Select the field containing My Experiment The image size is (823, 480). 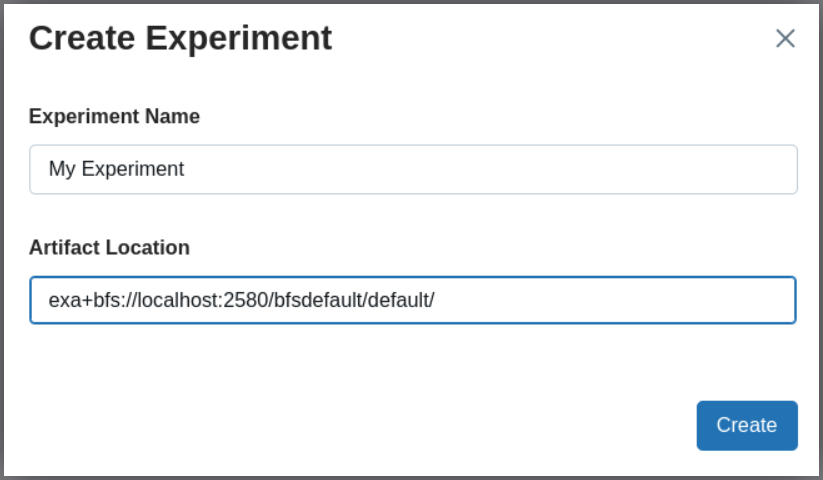click(x=413, y=169)
